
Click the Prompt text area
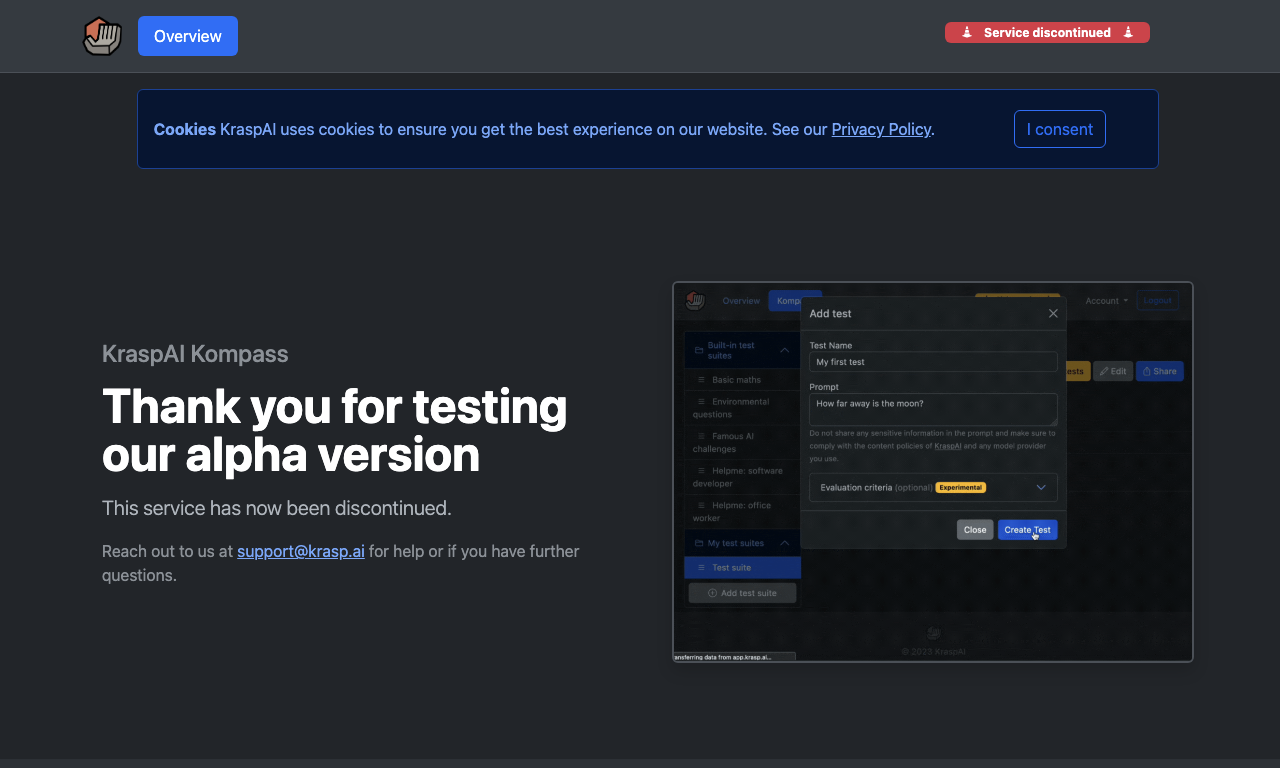tap(933, 409)
